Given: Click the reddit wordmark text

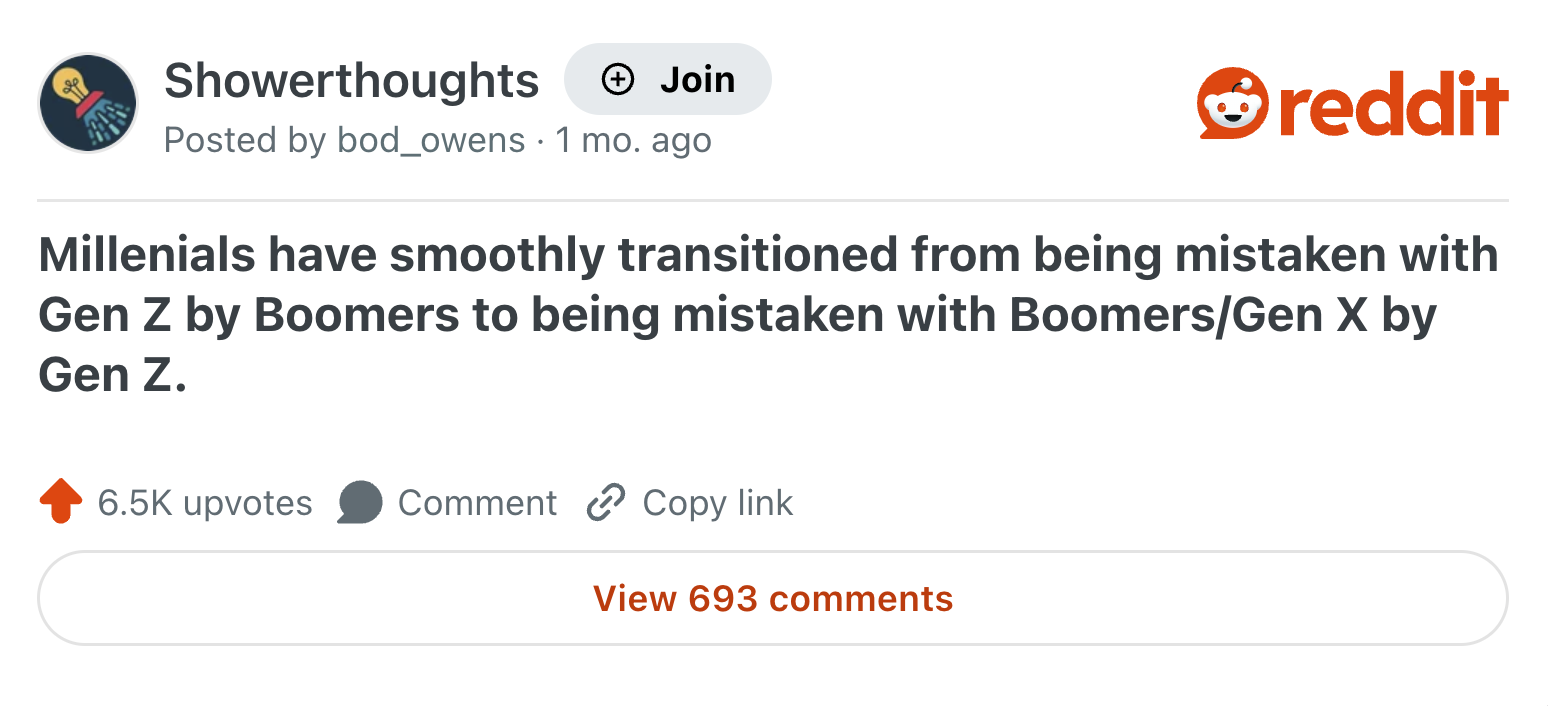Looking at the screenshot, I should coord(1394,104).
